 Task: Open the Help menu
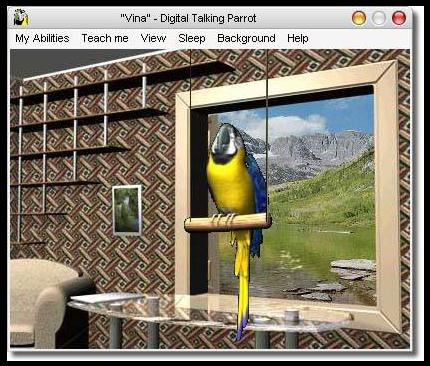click(x=298, y=38)
